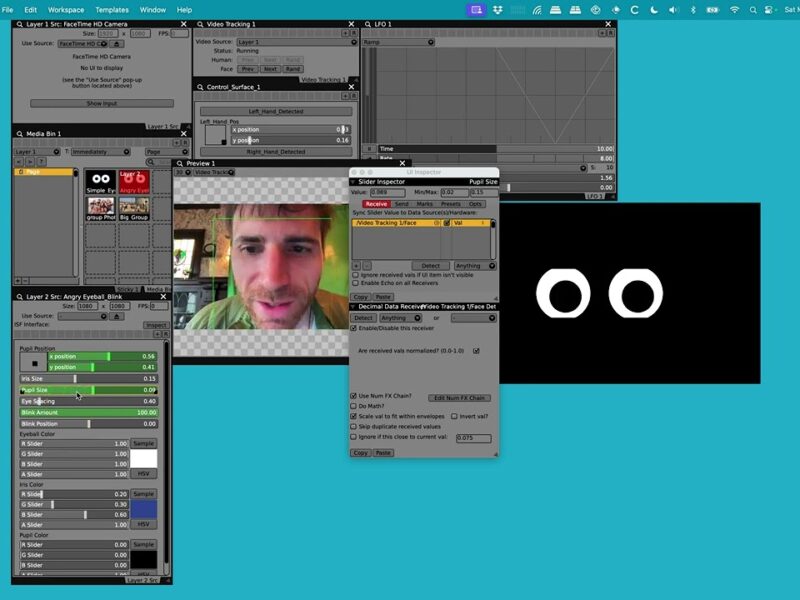
Task: Click the blue Iris Color swatch
Action: click(143, 509)
